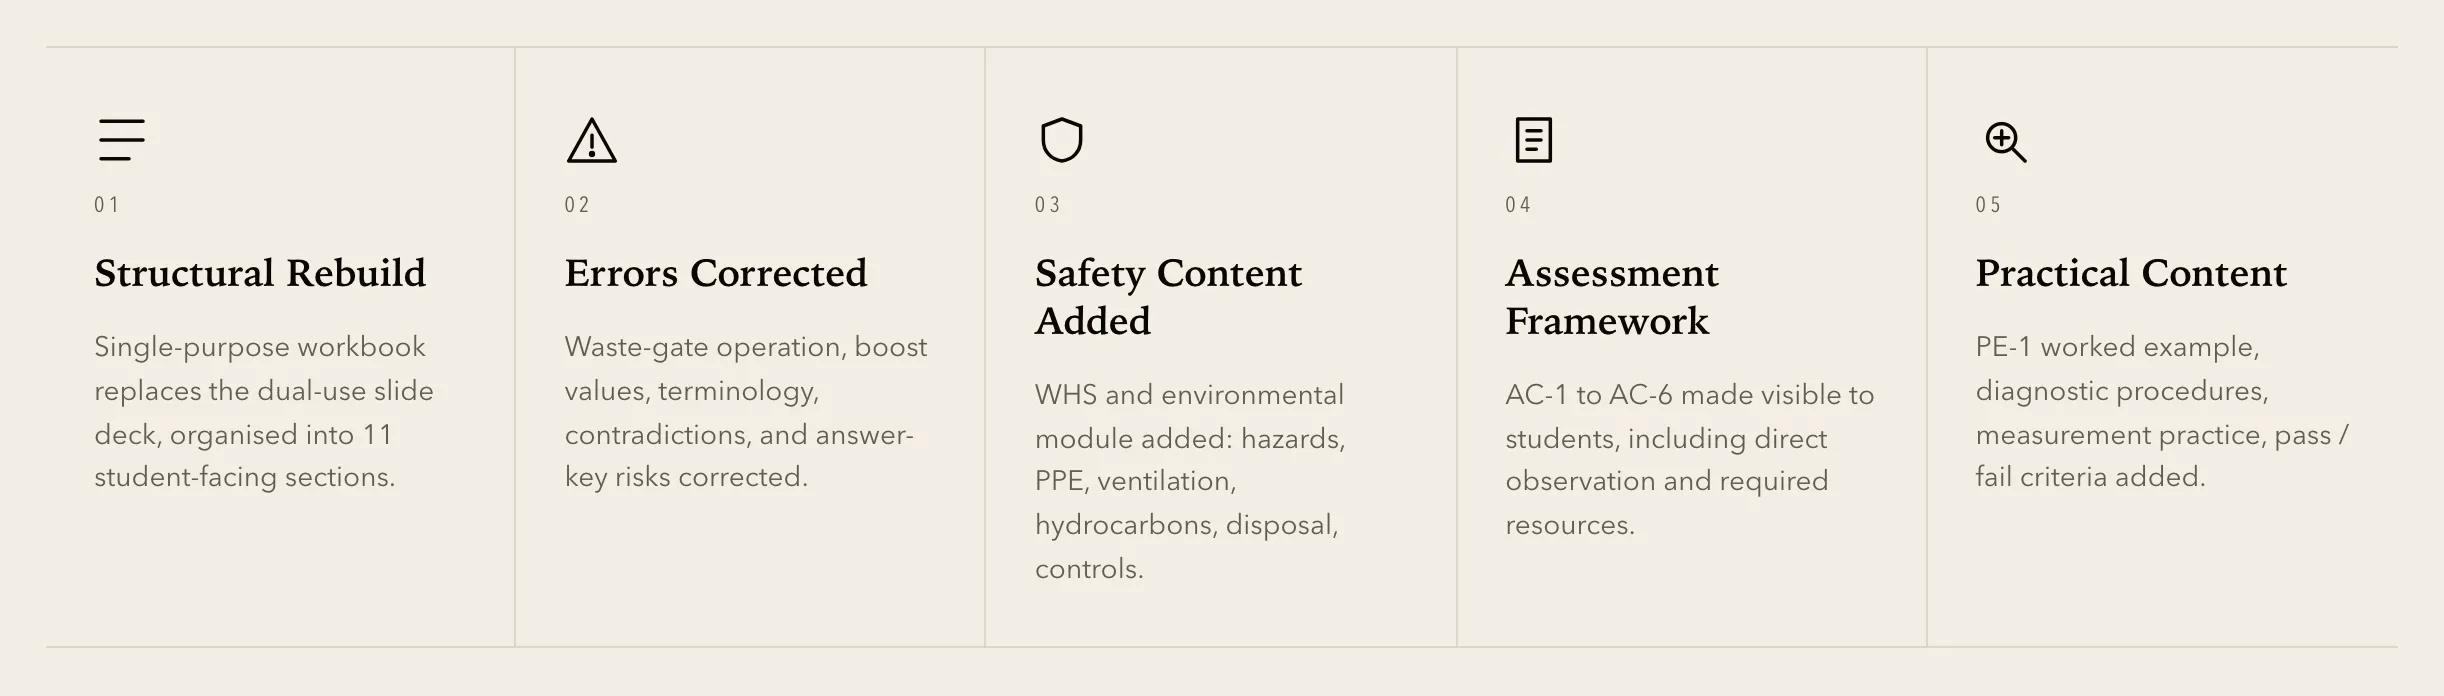The width and height of the screenshot is (2444, 696).
Task: Click the WHS and environmental module description
Action: click(1190, 482)
